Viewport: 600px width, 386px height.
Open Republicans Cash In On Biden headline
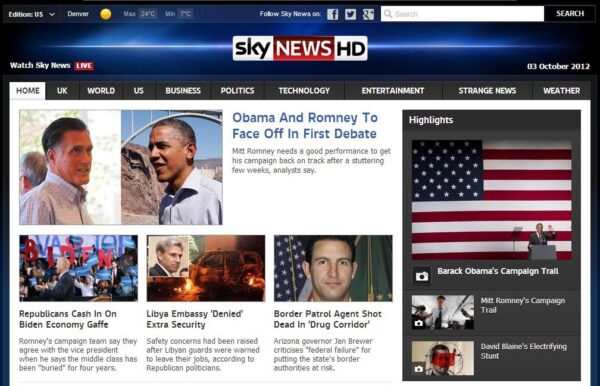68,319
